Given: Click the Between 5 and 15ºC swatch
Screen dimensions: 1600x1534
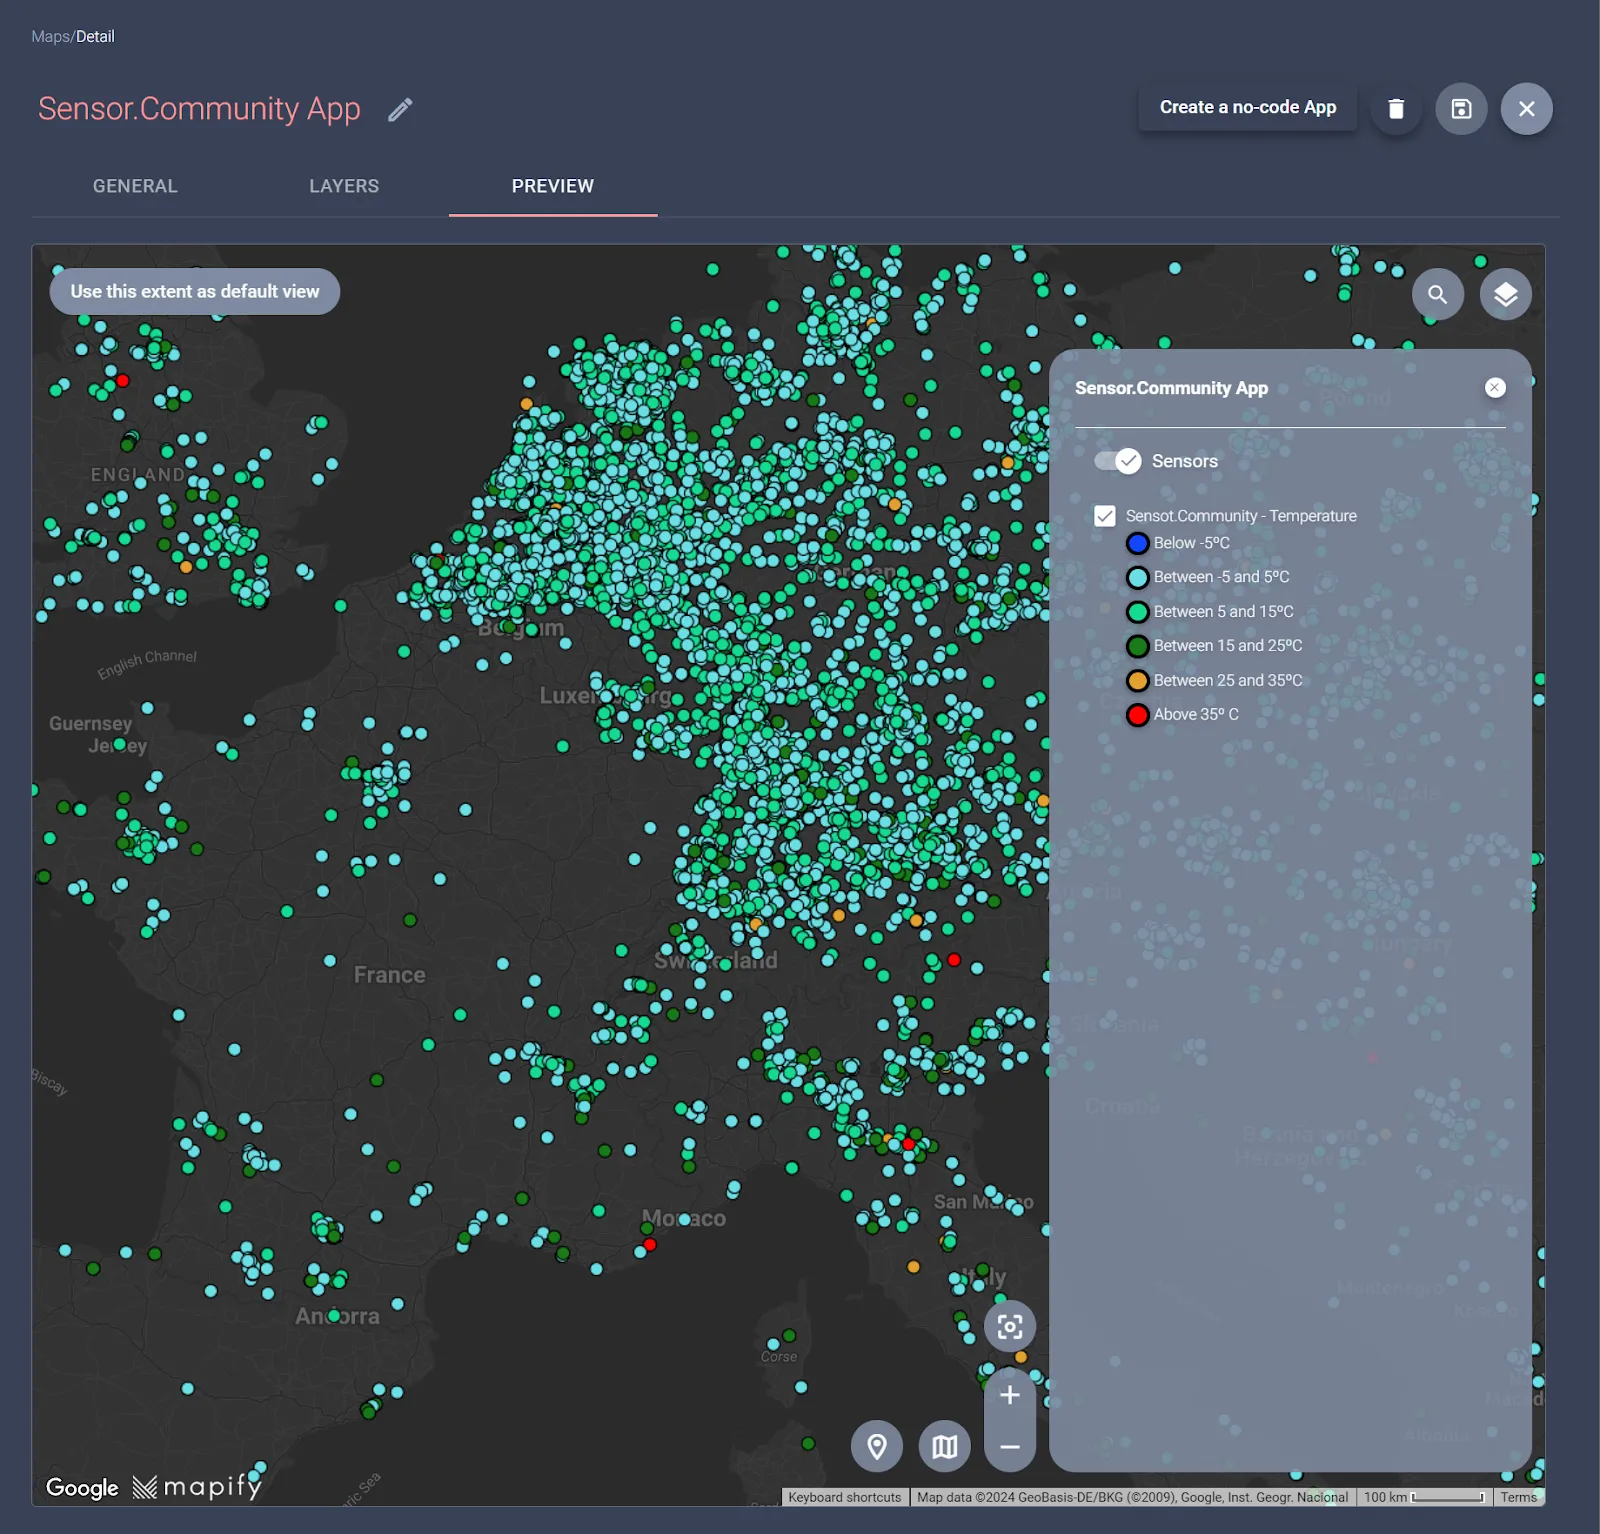Looking at the screenshot, I should [x=1137, y=612].
